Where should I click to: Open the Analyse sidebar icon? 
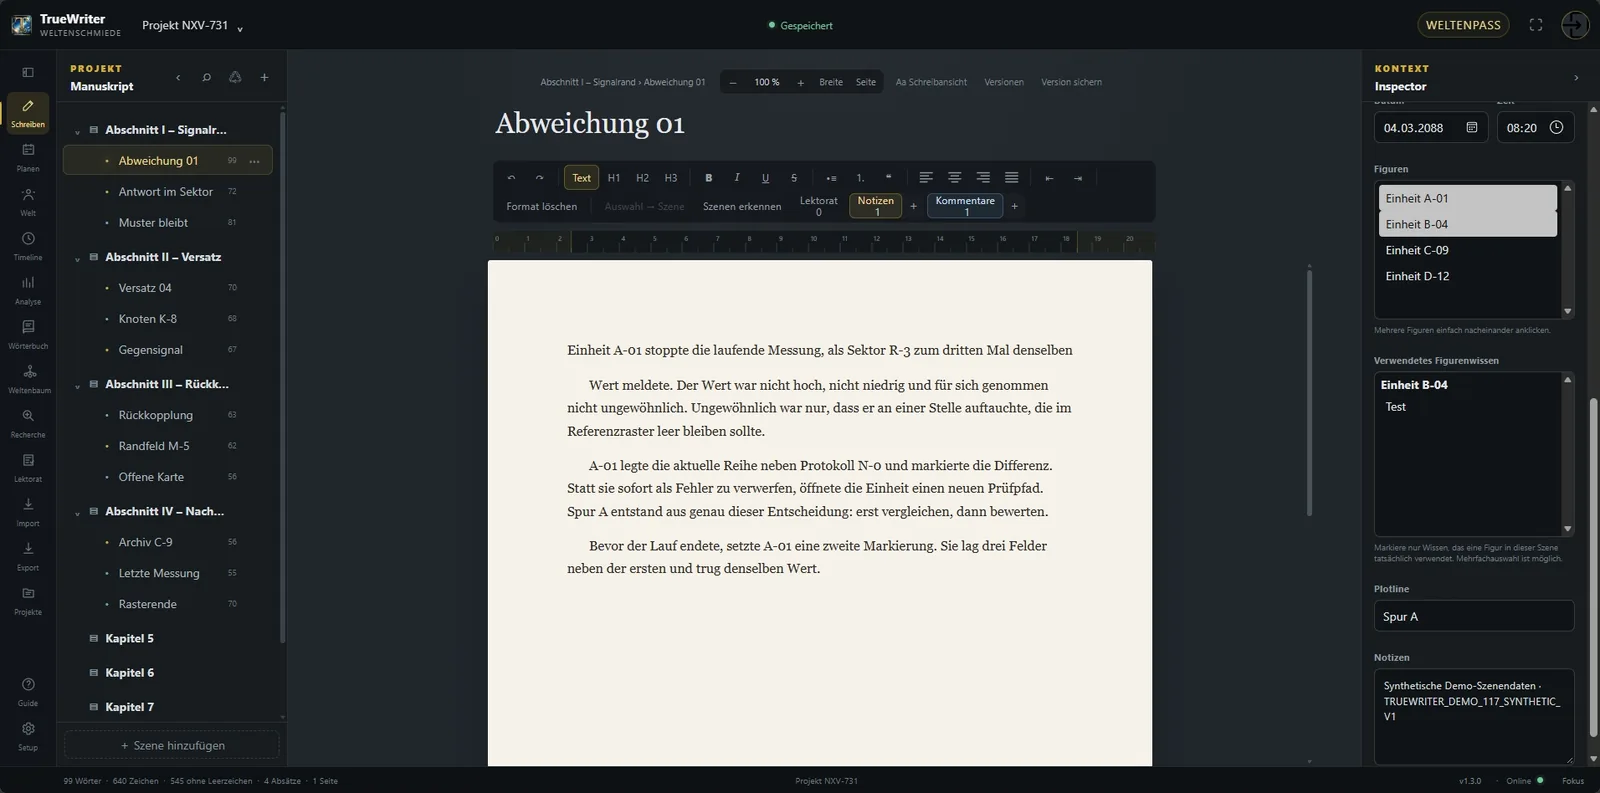point(28,290)
